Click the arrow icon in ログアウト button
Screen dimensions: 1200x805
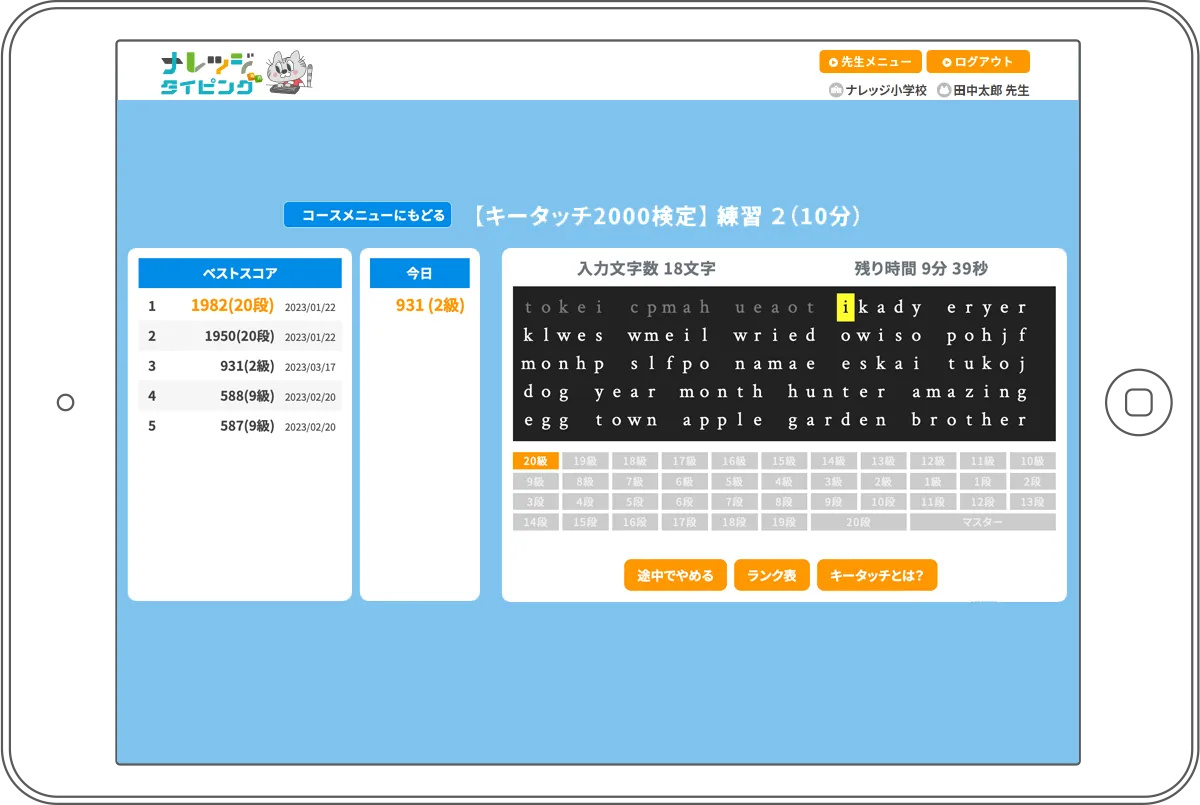946,62
